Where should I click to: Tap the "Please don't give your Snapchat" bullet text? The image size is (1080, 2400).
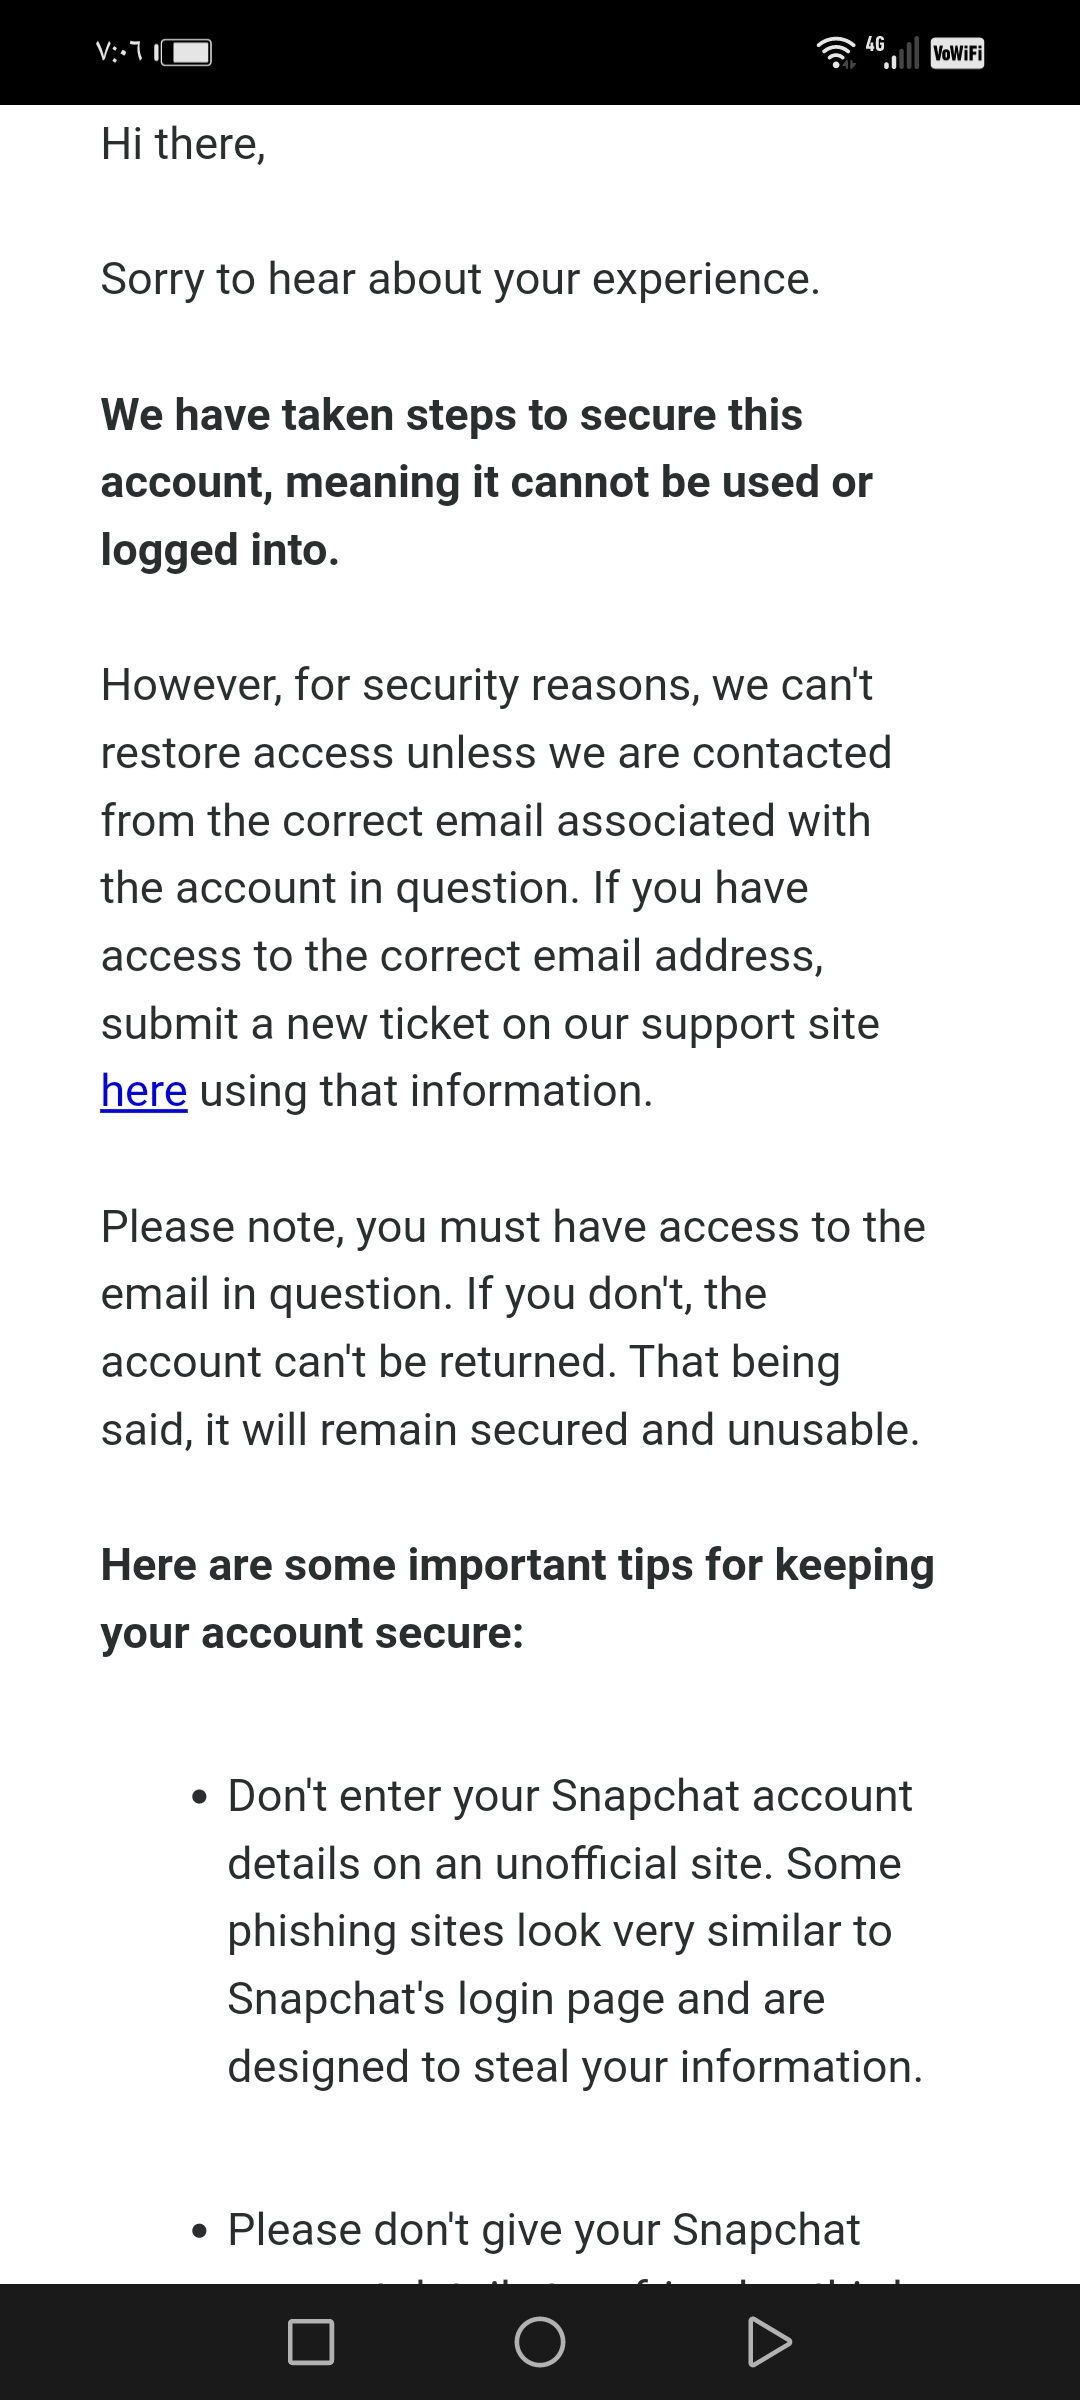point(544,2230)
